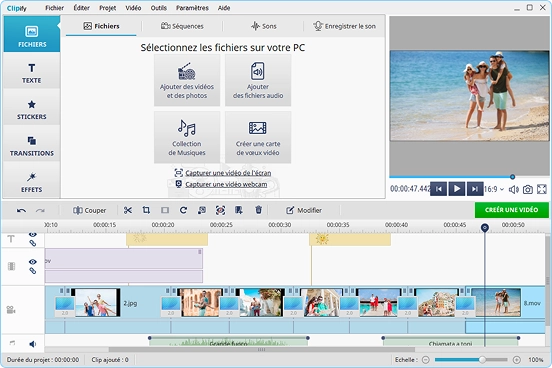Screen dimensions: 552x368
Task: Click the undo arrow in toolbar
Action: (21, 211)
